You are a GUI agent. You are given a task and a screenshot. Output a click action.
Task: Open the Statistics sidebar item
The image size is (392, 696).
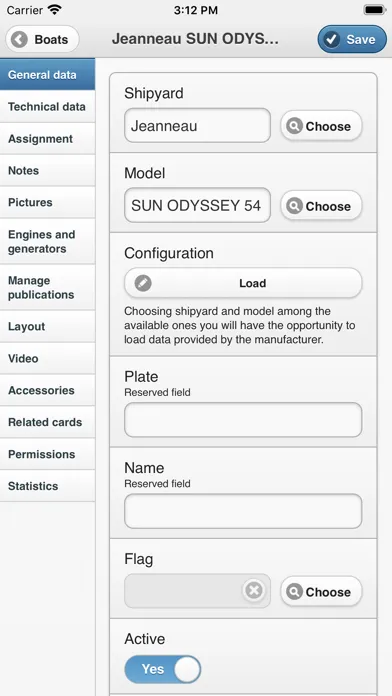pyautogui.click(x=48, y=486)
